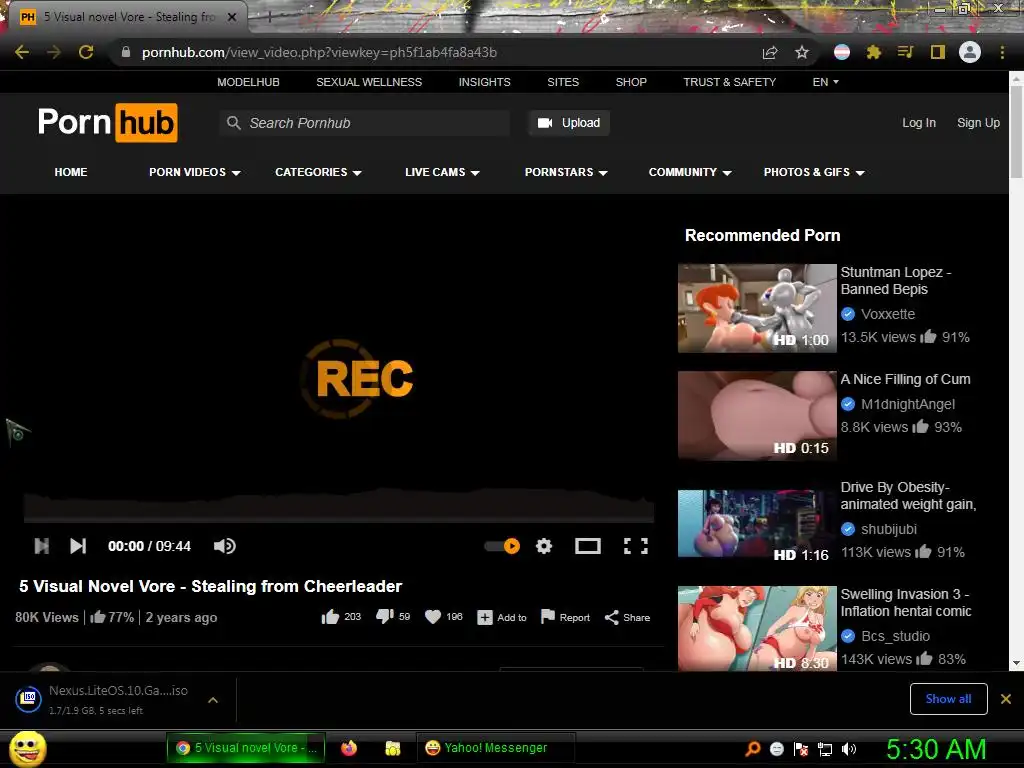Viewport: 1024px width, 768px height.
Task: Expand the Categories dropdown
Action: (x=318, y=172)
